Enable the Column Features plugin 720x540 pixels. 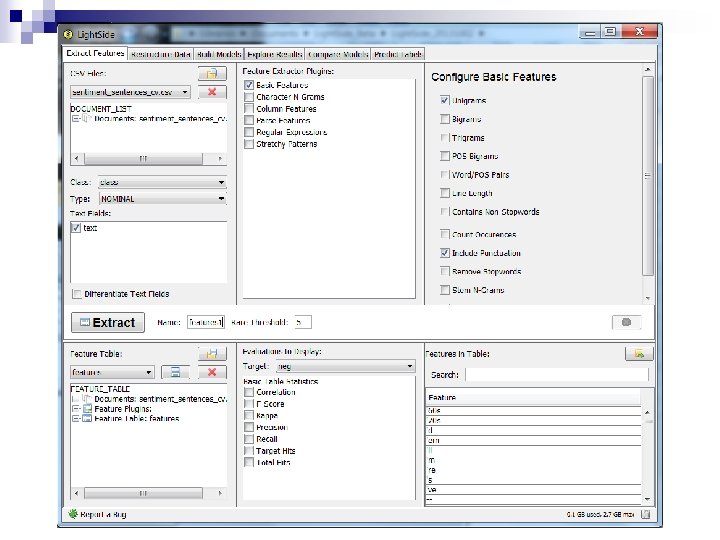point(249,109)
